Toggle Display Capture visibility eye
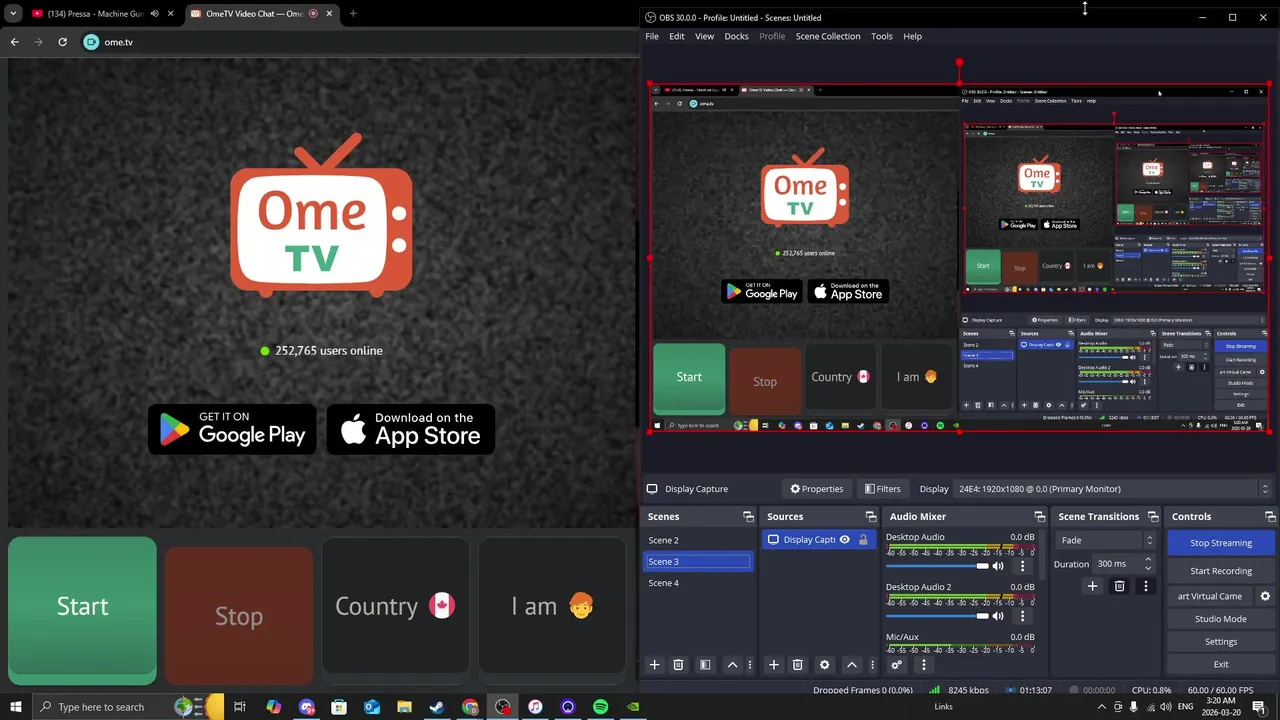Viewport: 1280px width, 720px height. click(x=844, y=540)
